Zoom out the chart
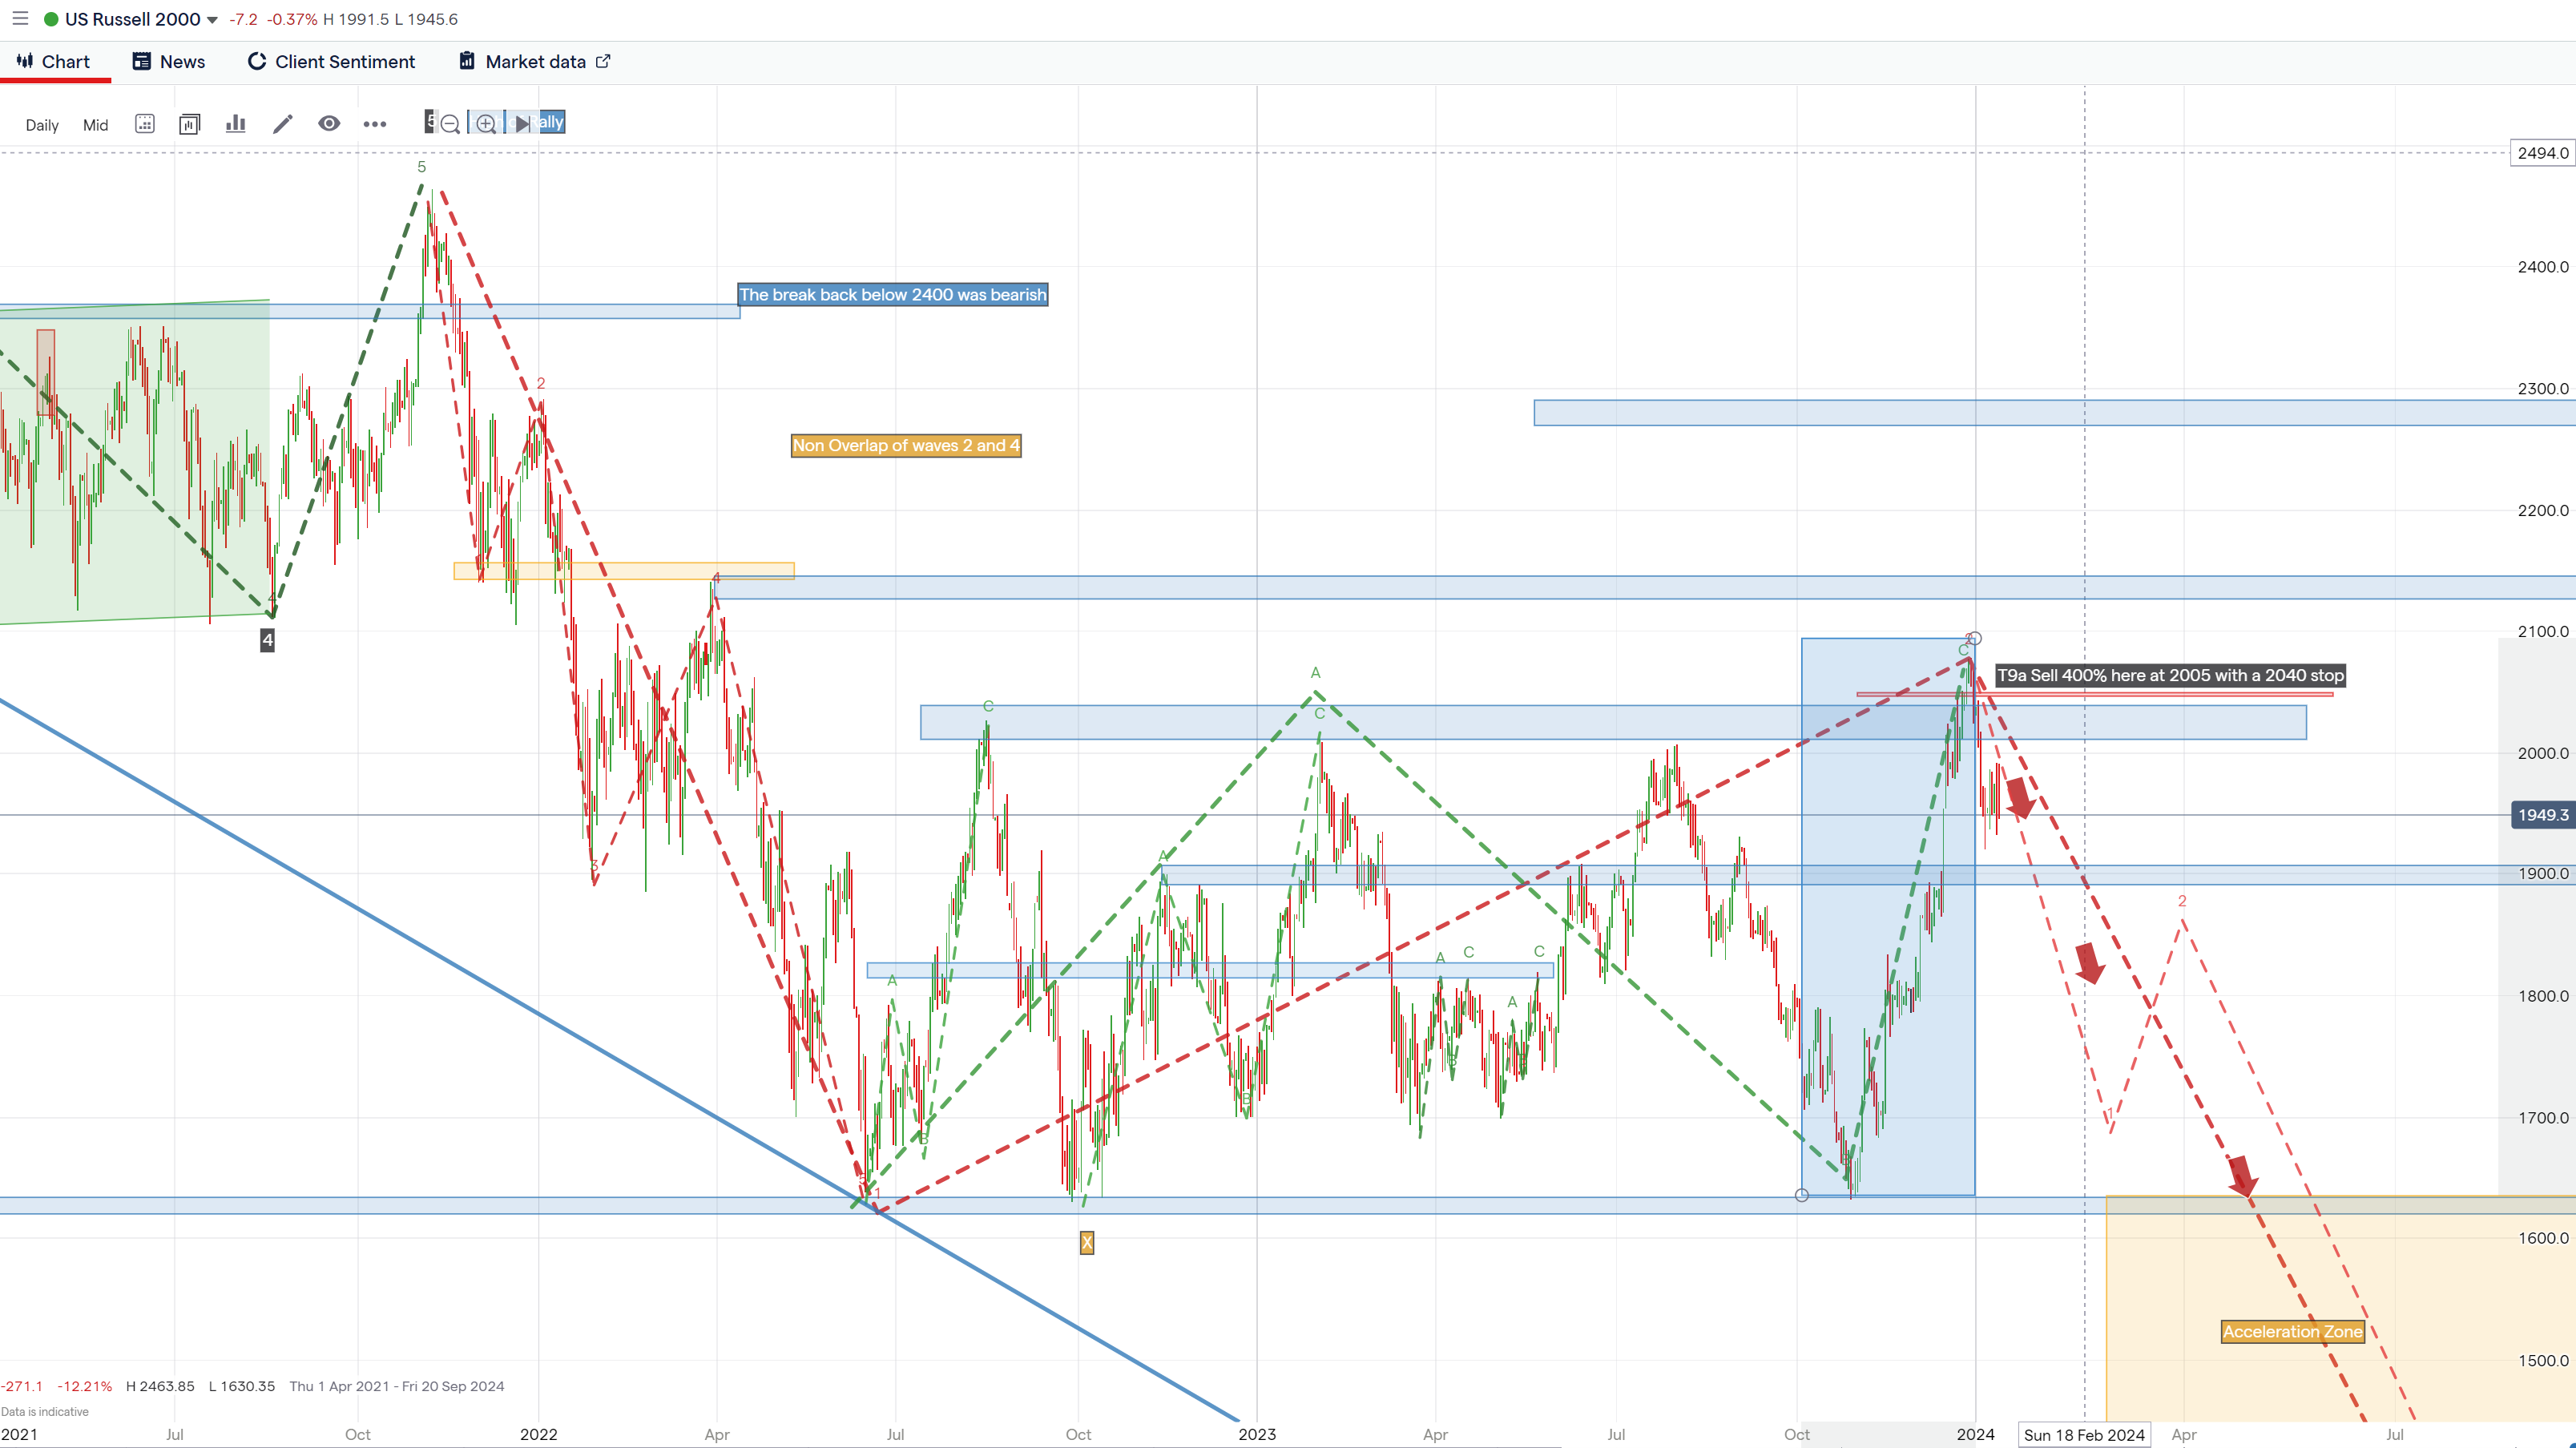The height and width of the screenshot is (1448, 2576). click(450, 124)
